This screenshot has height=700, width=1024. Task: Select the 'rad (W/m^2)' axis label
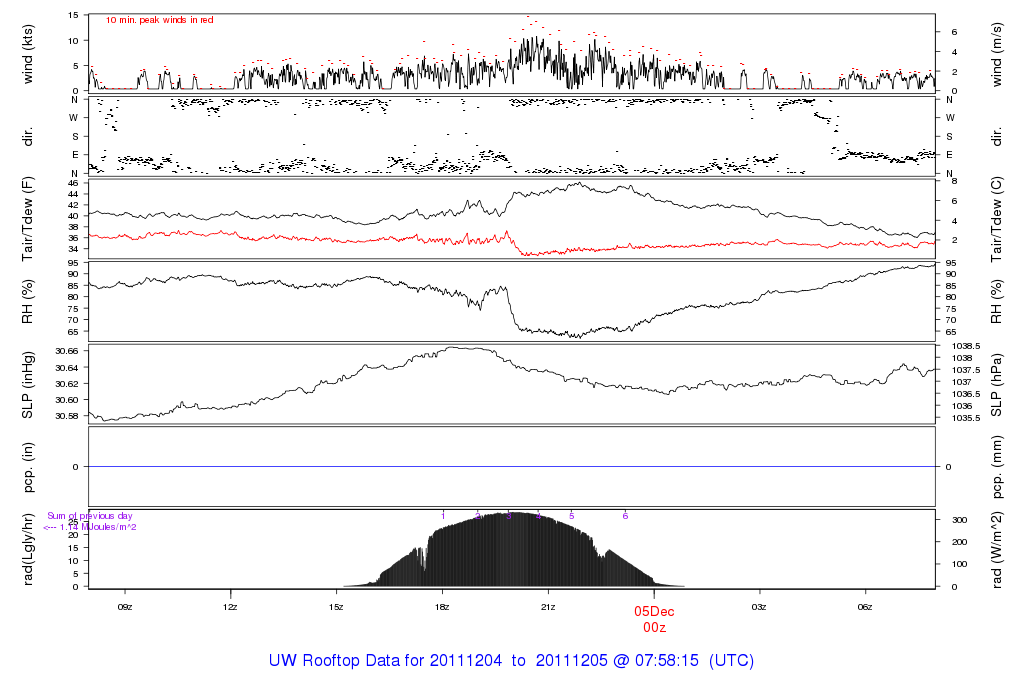[x=997, y=550]
